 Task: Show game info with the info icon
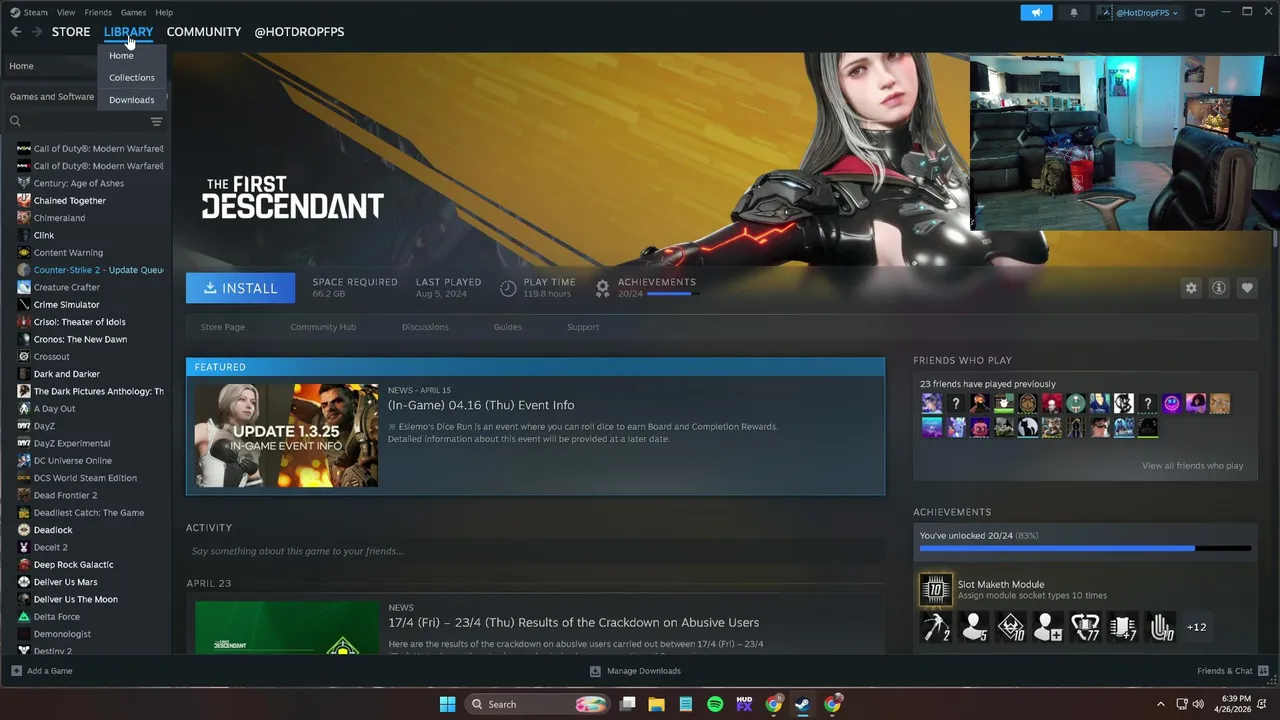pos(1219,288)
